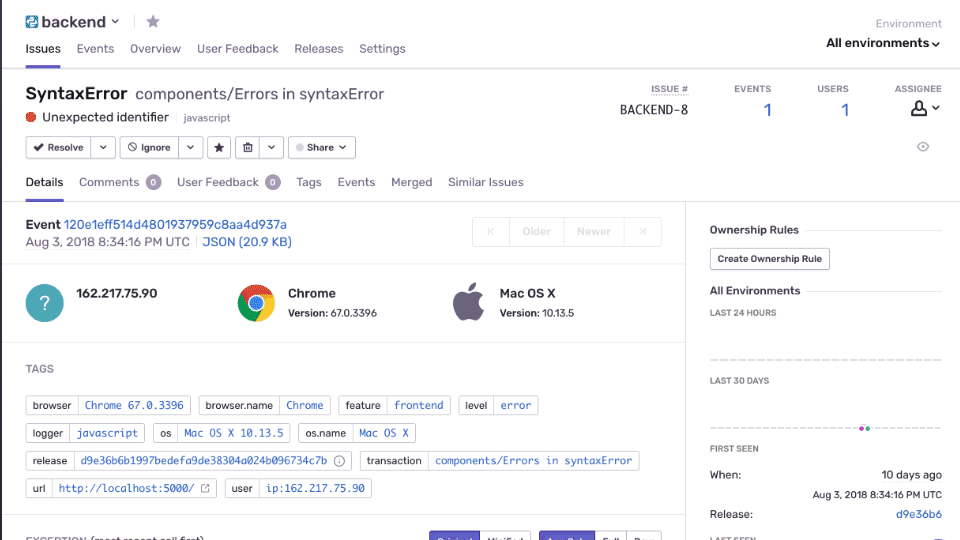
Task: Open the assignee dropdown
Action: click(x=924, y=108)
